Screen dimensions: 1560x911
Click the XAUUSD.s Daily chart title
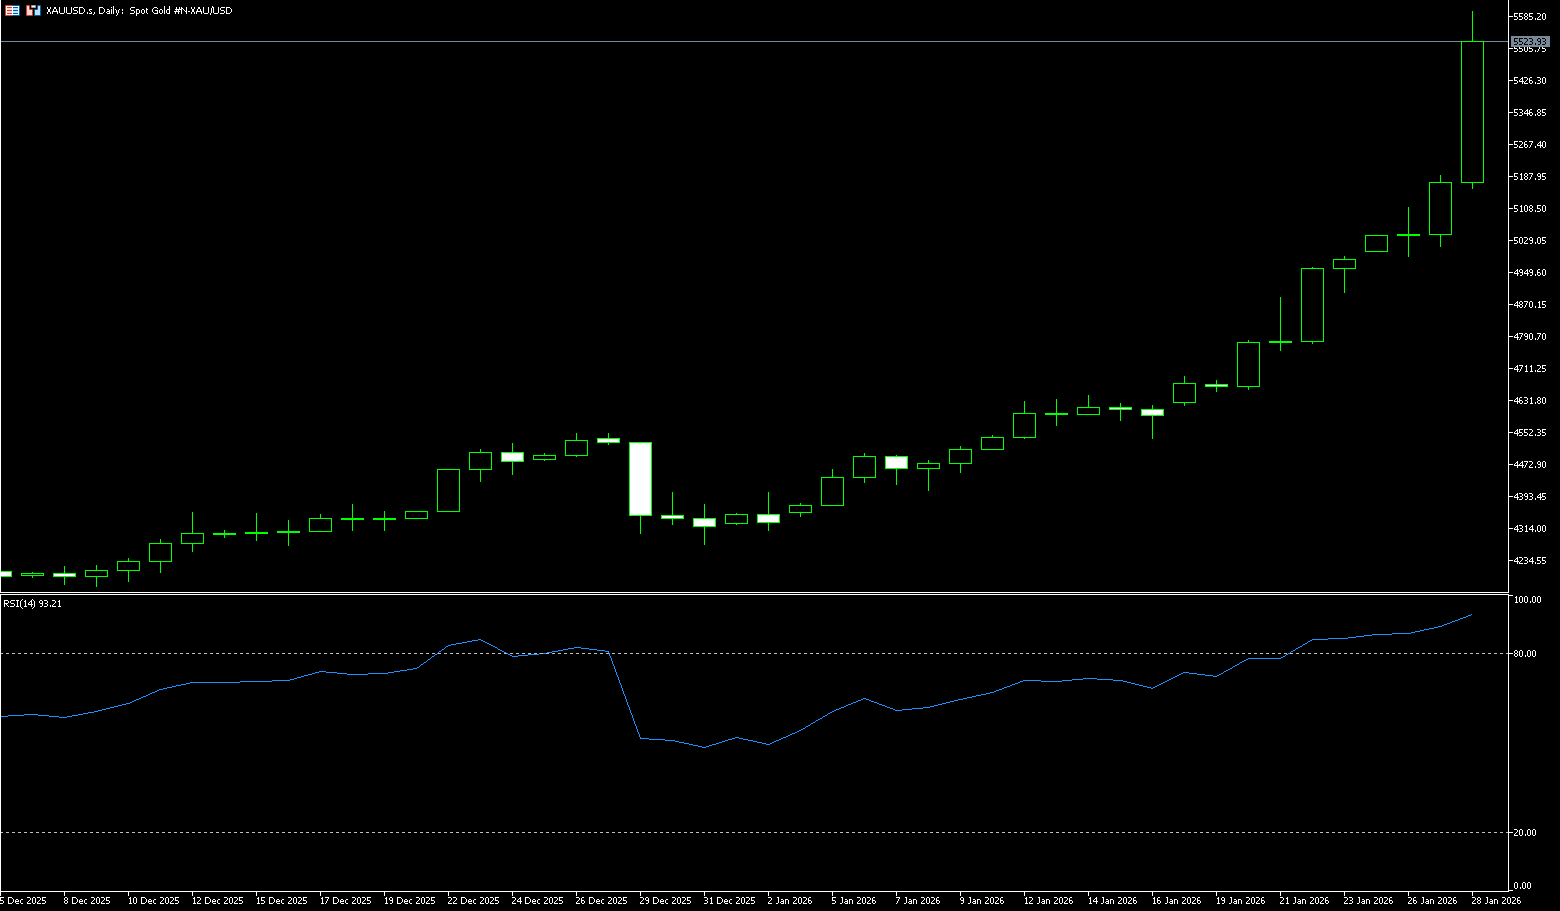coord(139,10)
